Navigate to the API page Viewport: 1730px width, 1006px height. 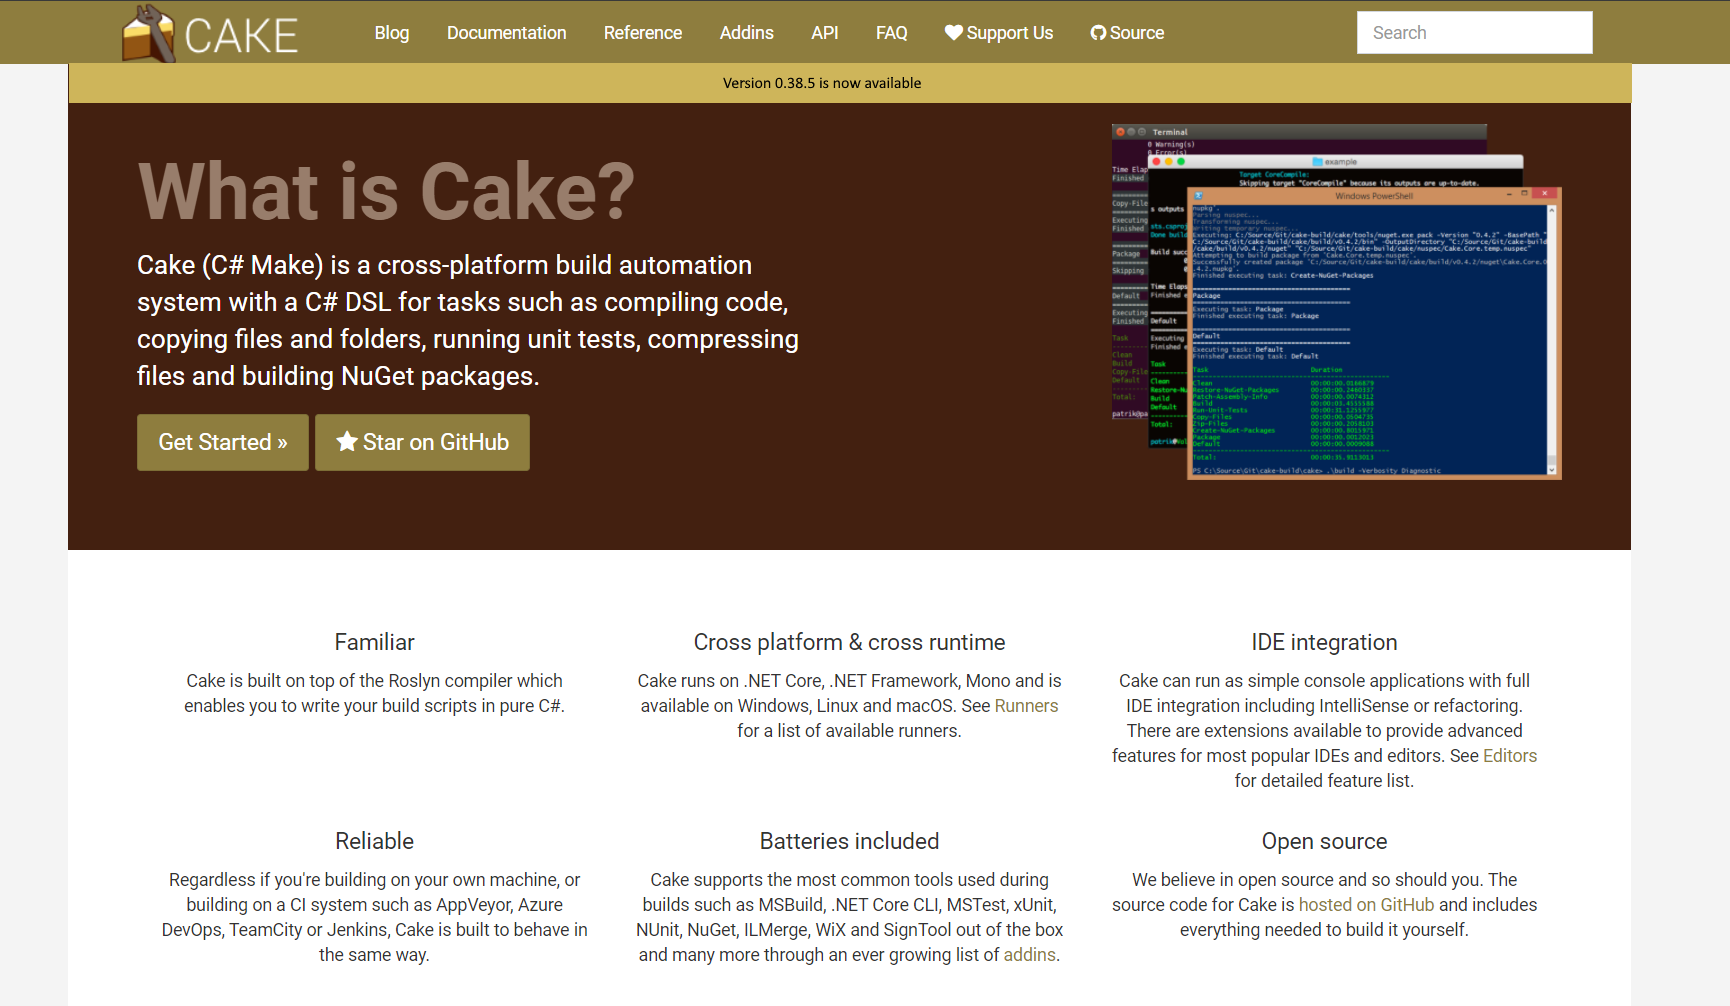(x=825, y=33)
